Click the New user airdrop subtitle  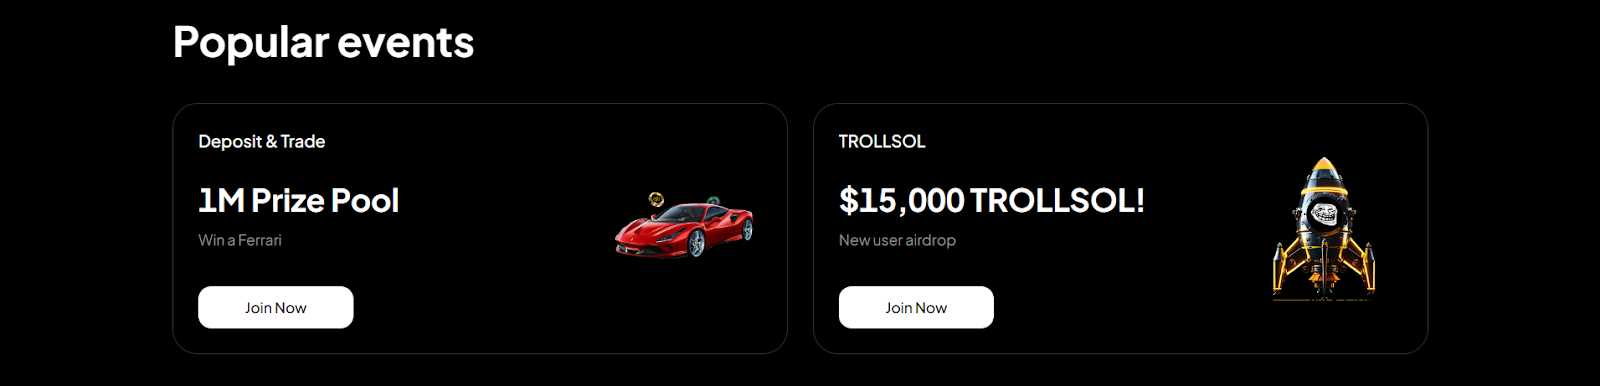pyautogui.click(x=897, y=240)
